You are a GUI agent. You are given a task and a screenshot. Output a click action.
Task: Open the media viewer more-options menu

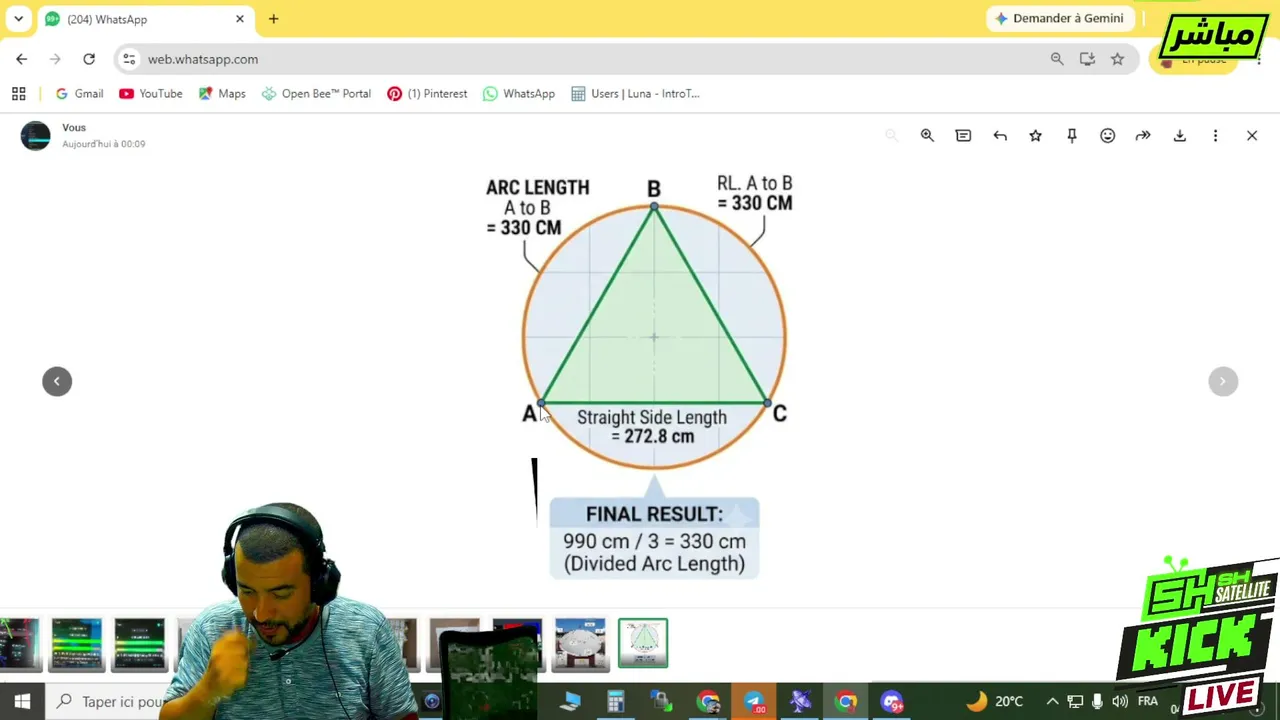pos(1215,136)
